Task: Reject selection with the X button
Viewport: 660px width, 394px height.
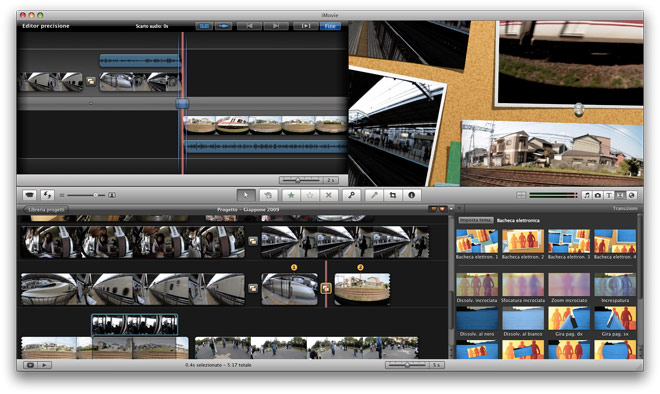Action: (x=329, y=195)
